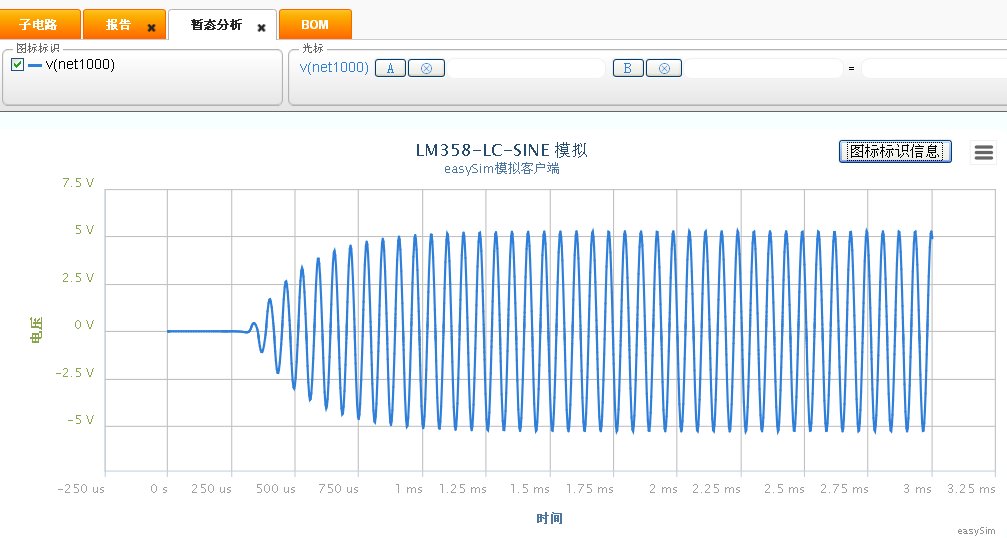Click the cursor B value field
Screen dimensions: 1007x538
point(764,68)
